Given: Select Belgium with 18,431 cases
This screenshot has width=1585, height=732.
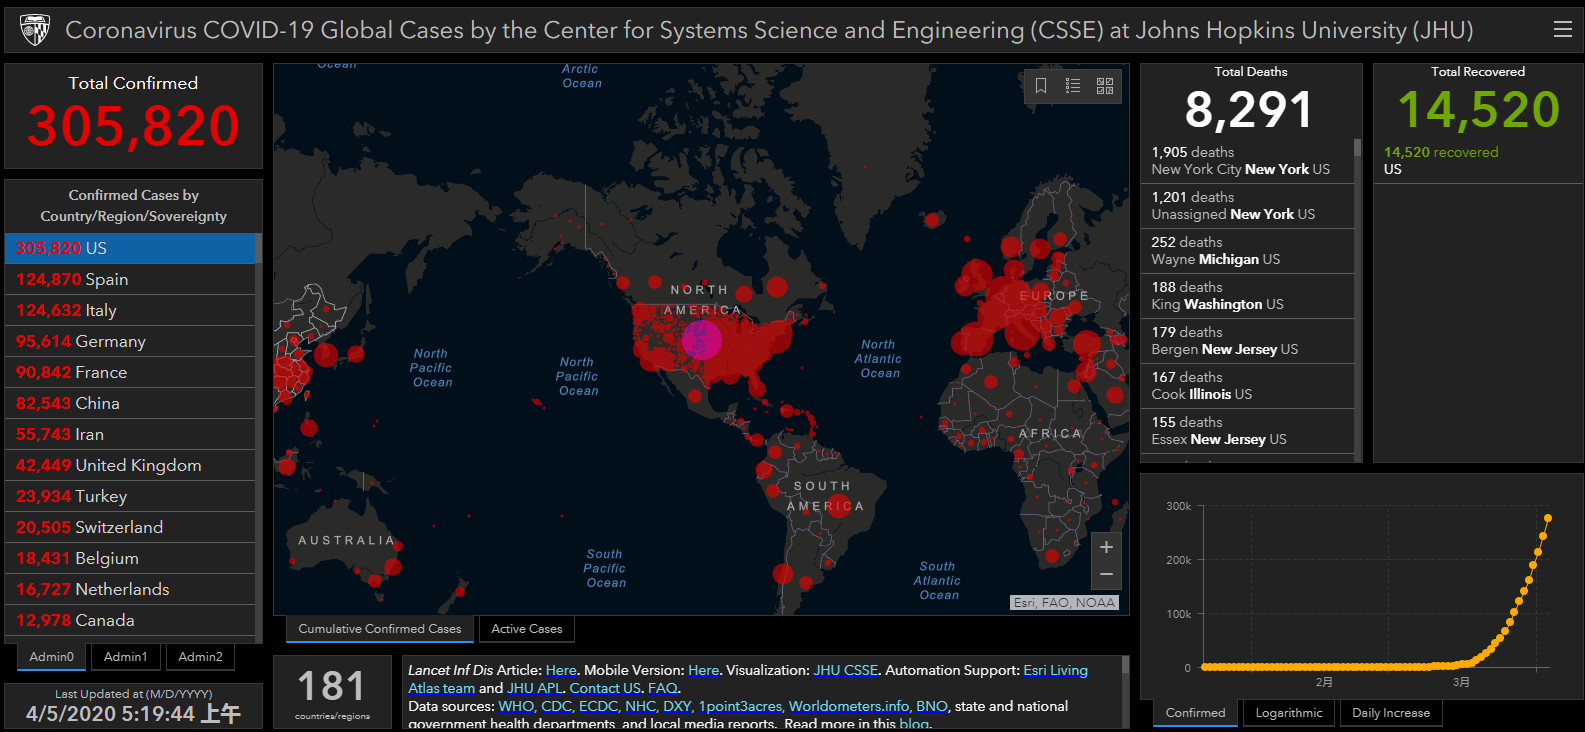Looking at the screenshot, I should click(x=130, y=558).
